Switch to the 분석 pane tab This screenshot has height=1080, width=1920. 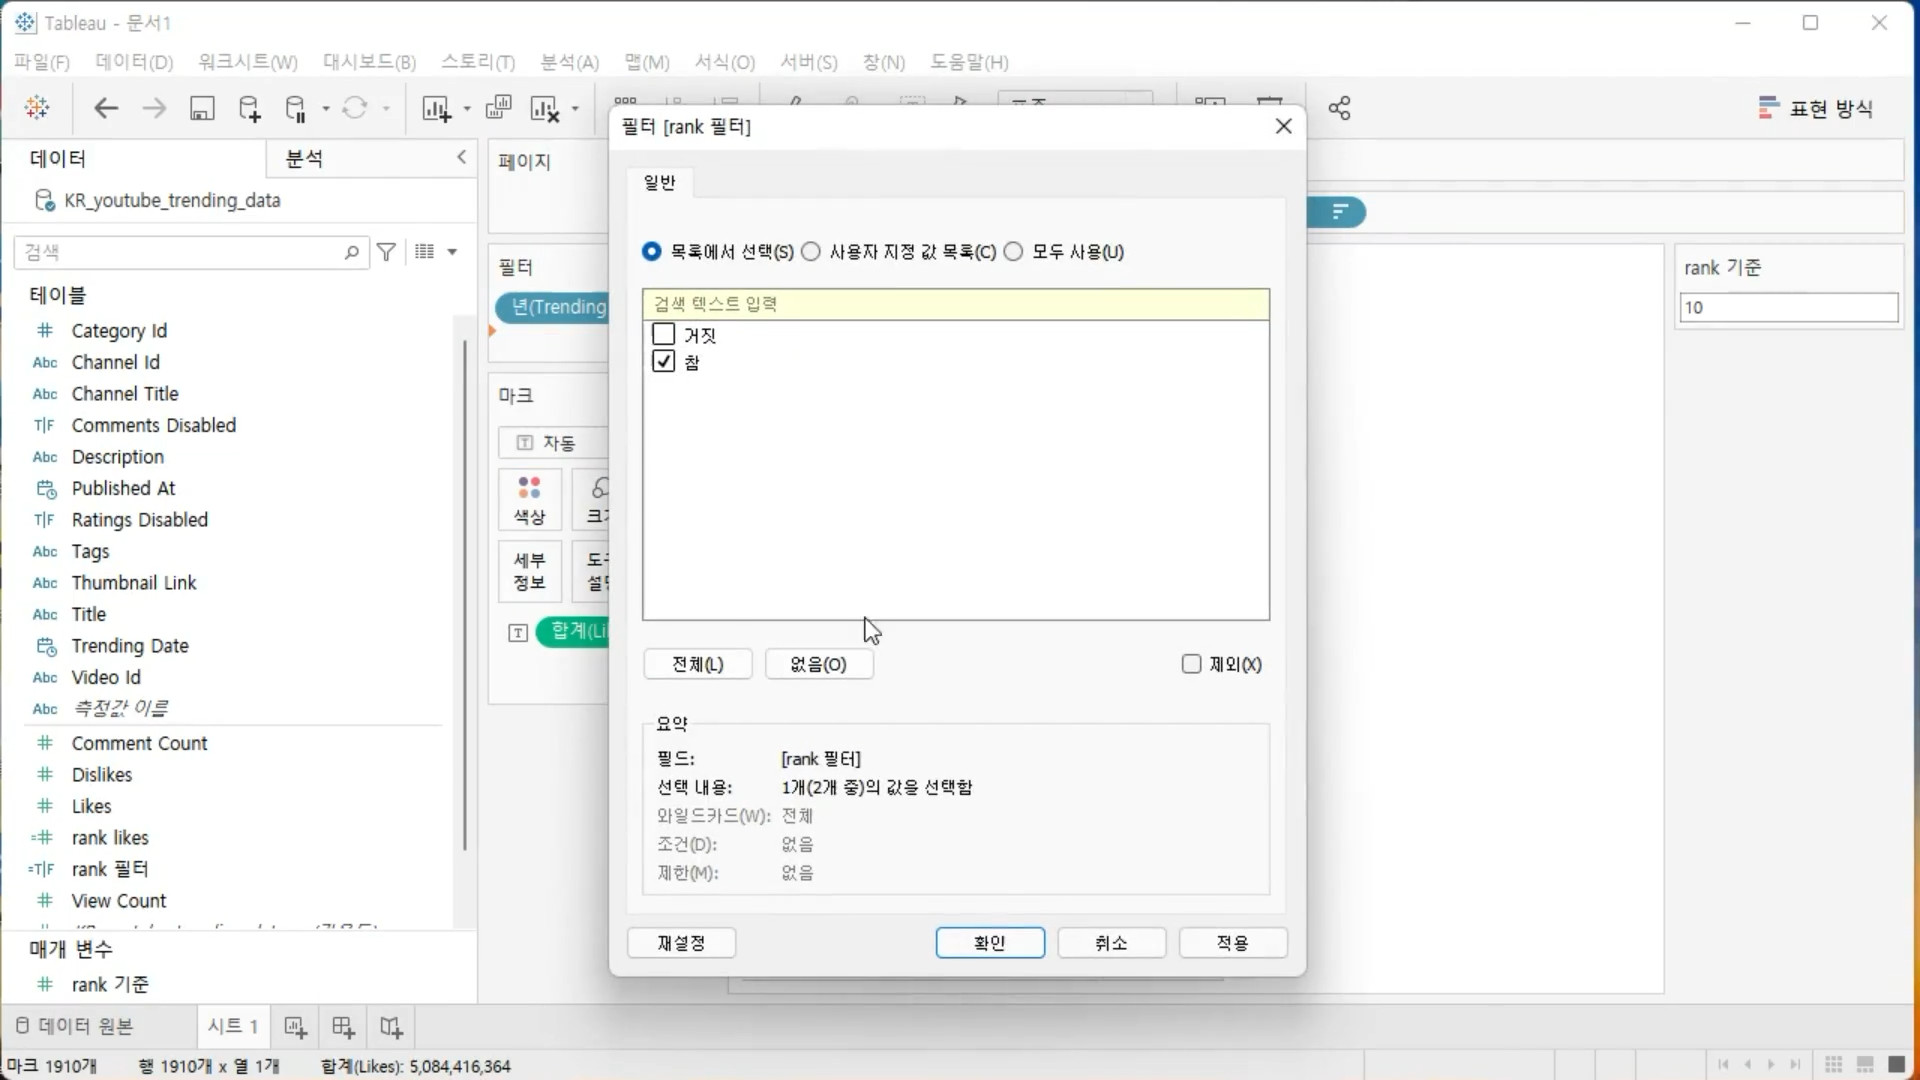[304, 158]
